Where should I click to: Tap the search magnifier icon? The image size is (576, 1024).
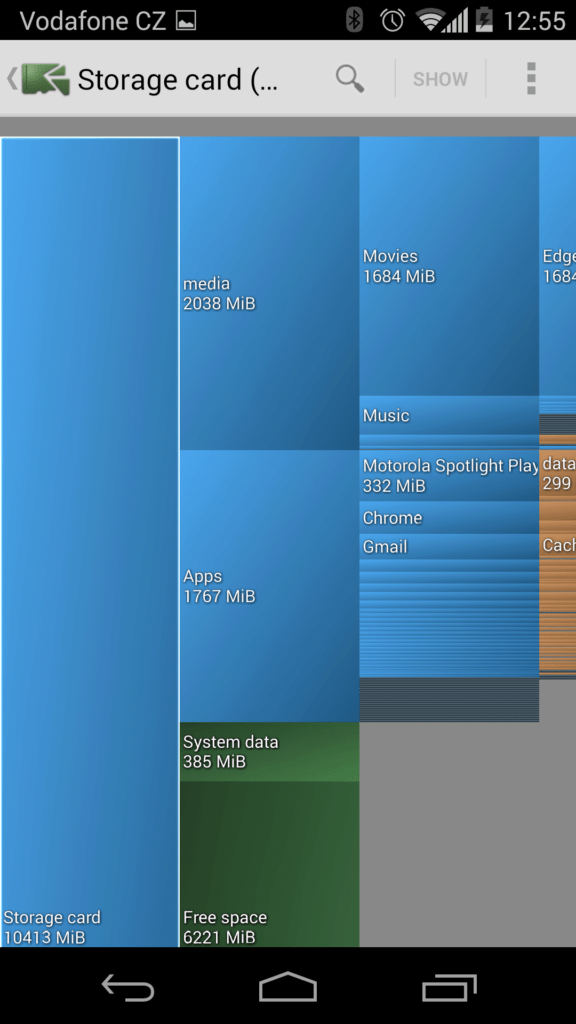(x=350, y=79)
